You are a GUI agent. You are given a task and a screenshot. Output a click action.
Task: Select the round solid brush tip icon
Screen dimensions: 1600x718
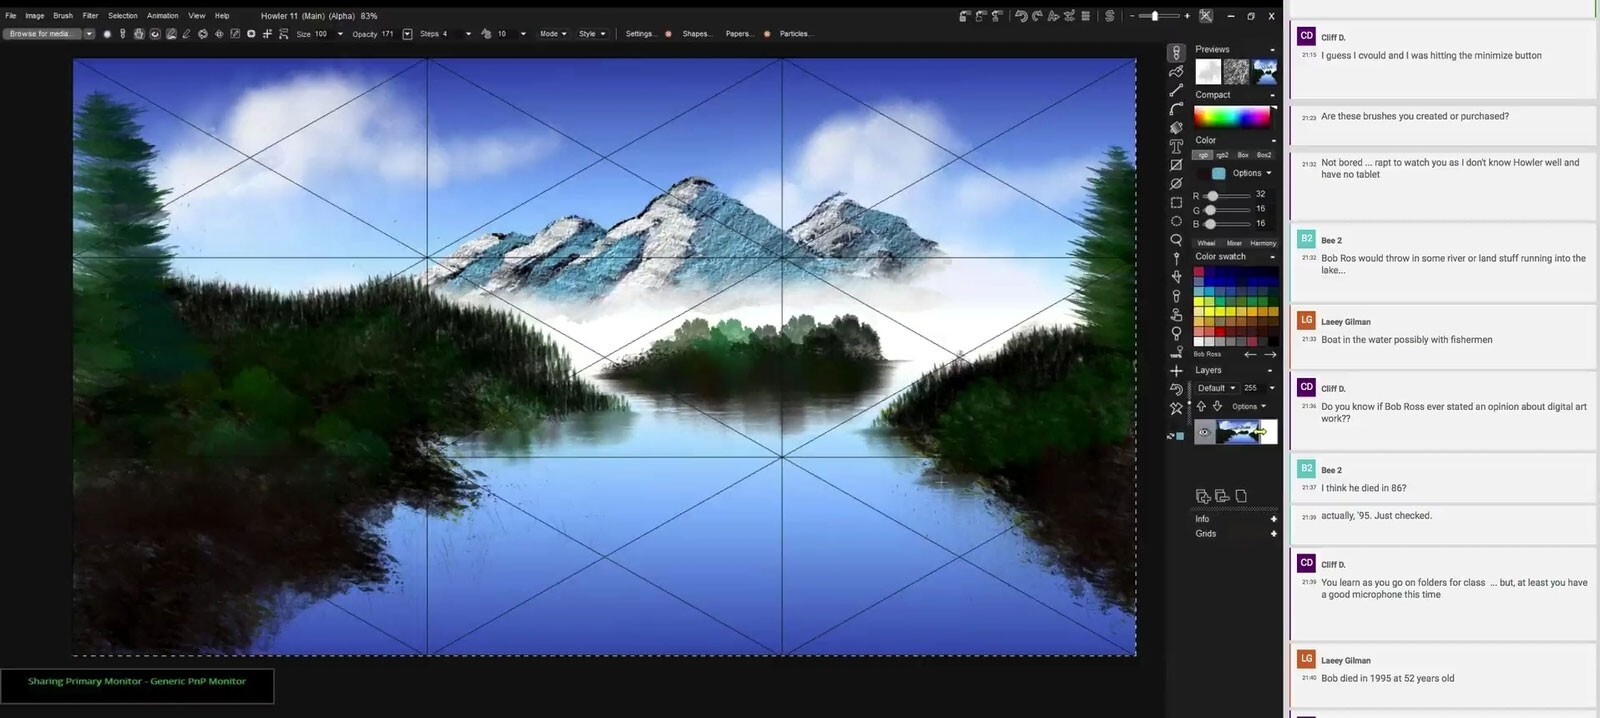coord(107,34)
